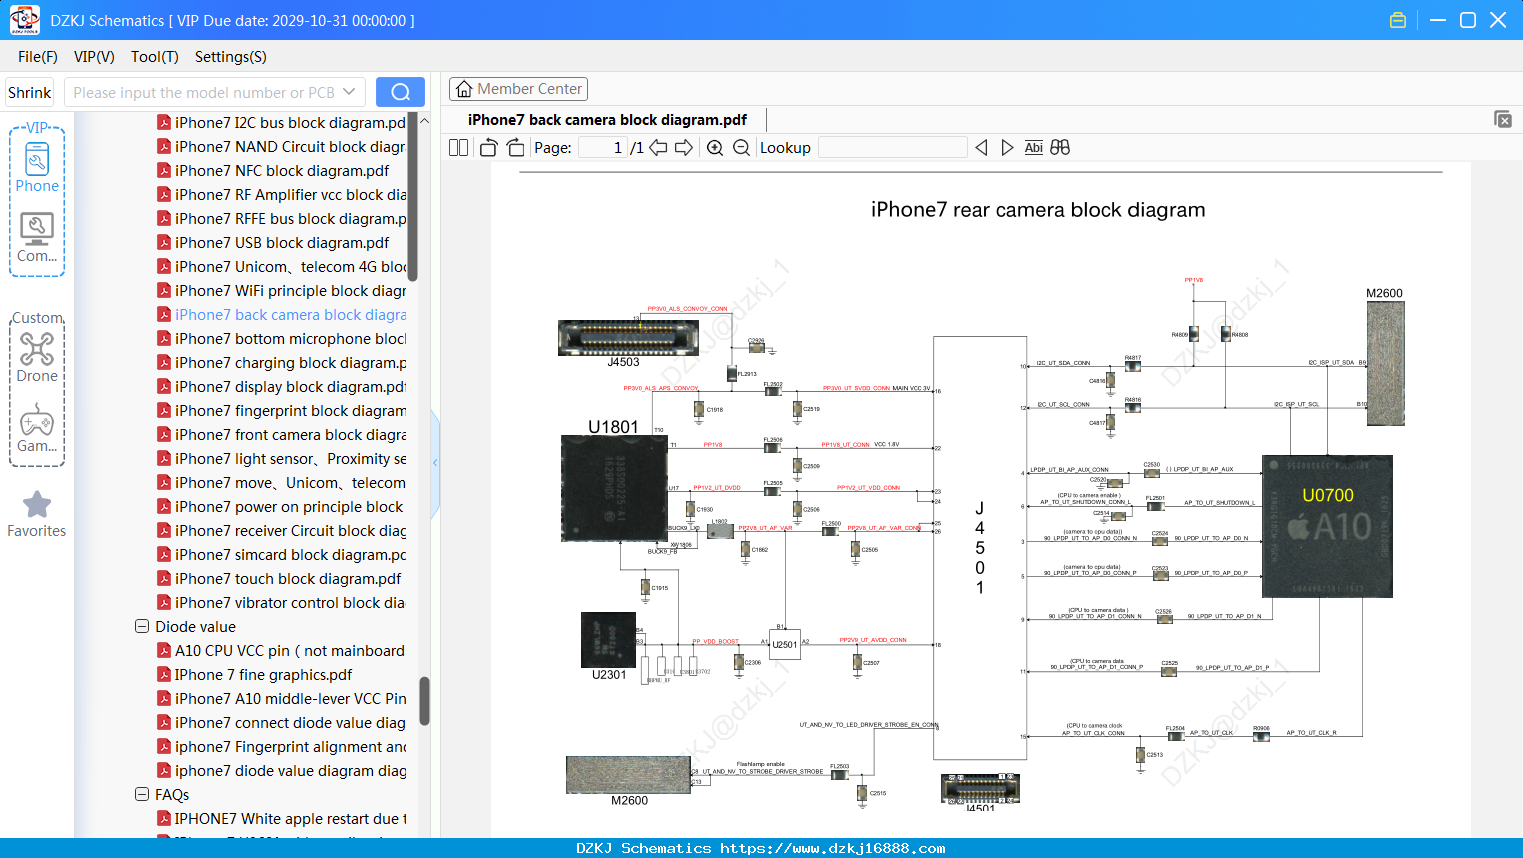Image resolution: width=1523 pixels, height=858 pixels.
Task: Open iPhone7 receiver Circuit block diagram
Action: tap(290, 531)
